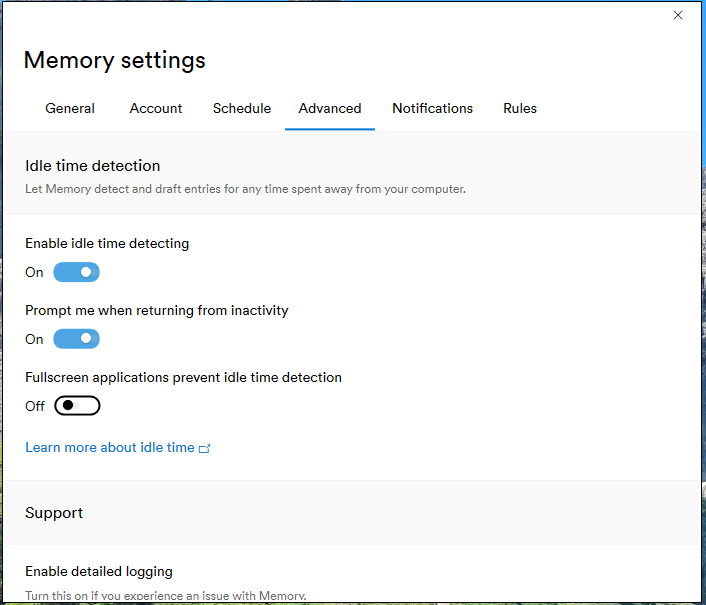Open the Account tab
Image resolution: width=706 pixels, height=605 pixels.
(156, 108)
